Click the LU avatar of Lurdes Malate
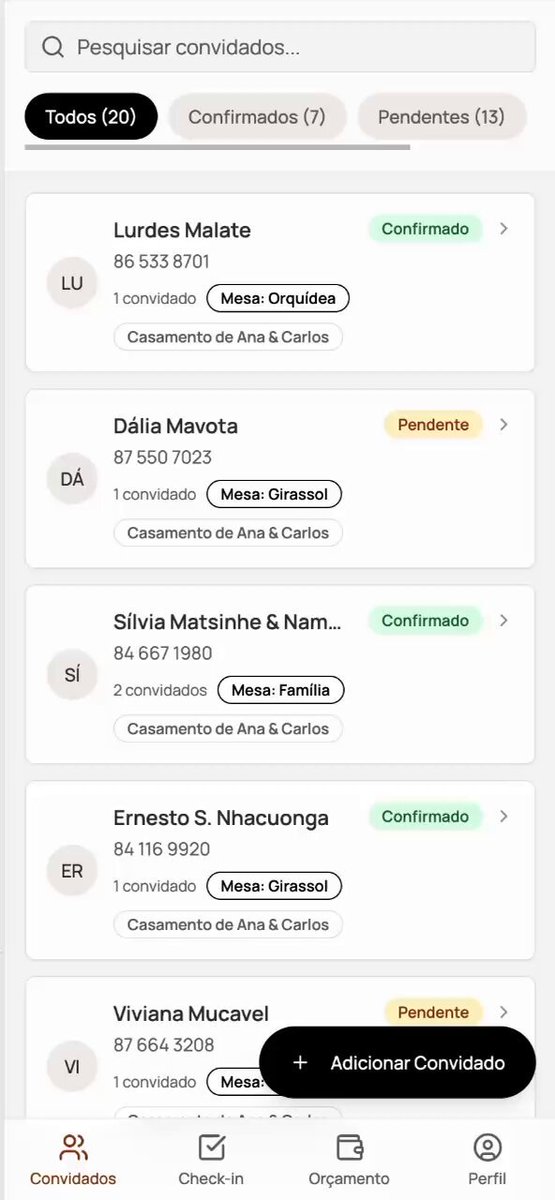This screenshot has width=555, height=1200. pyautogui.click(x=72, y=283)
